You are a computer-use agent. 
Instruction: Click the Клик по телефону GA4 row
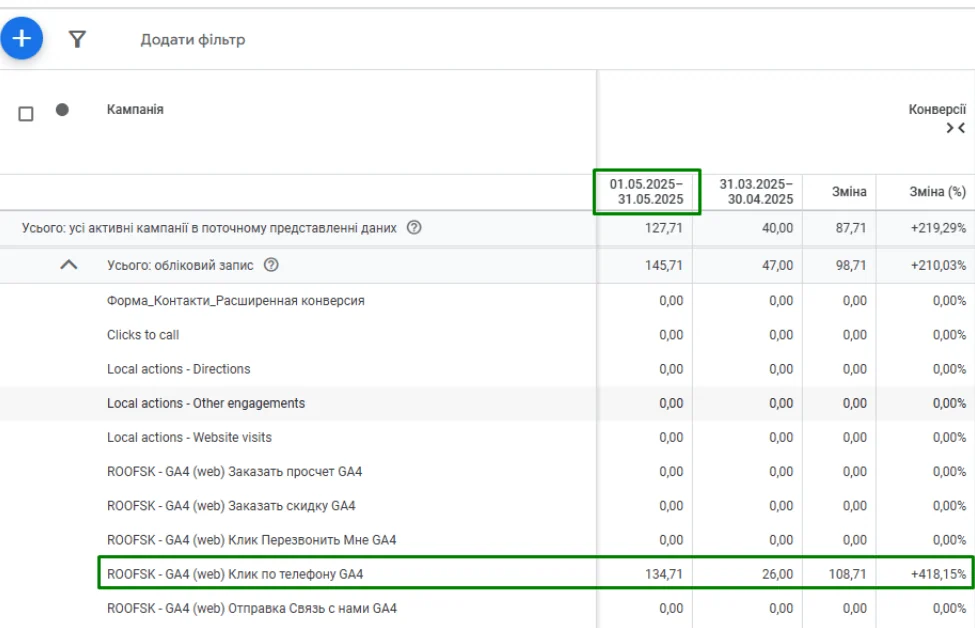click(488, 575)
